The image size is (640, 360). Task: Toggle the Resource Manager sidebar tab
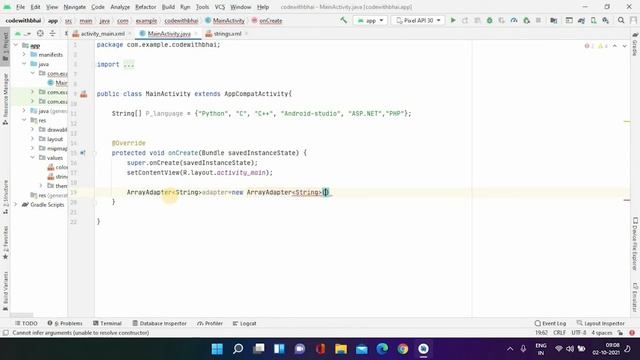point(5,99)
